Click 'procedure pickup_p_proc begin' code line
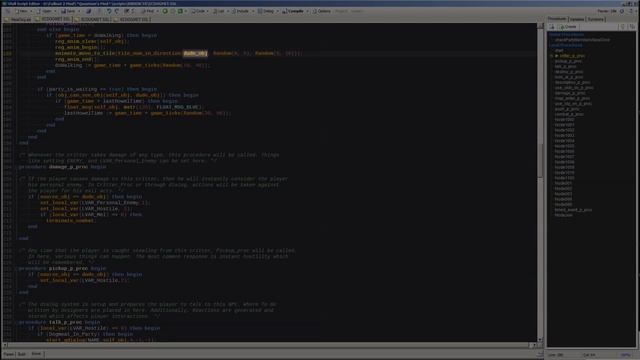The image size is (640, 360). [62, 269]
